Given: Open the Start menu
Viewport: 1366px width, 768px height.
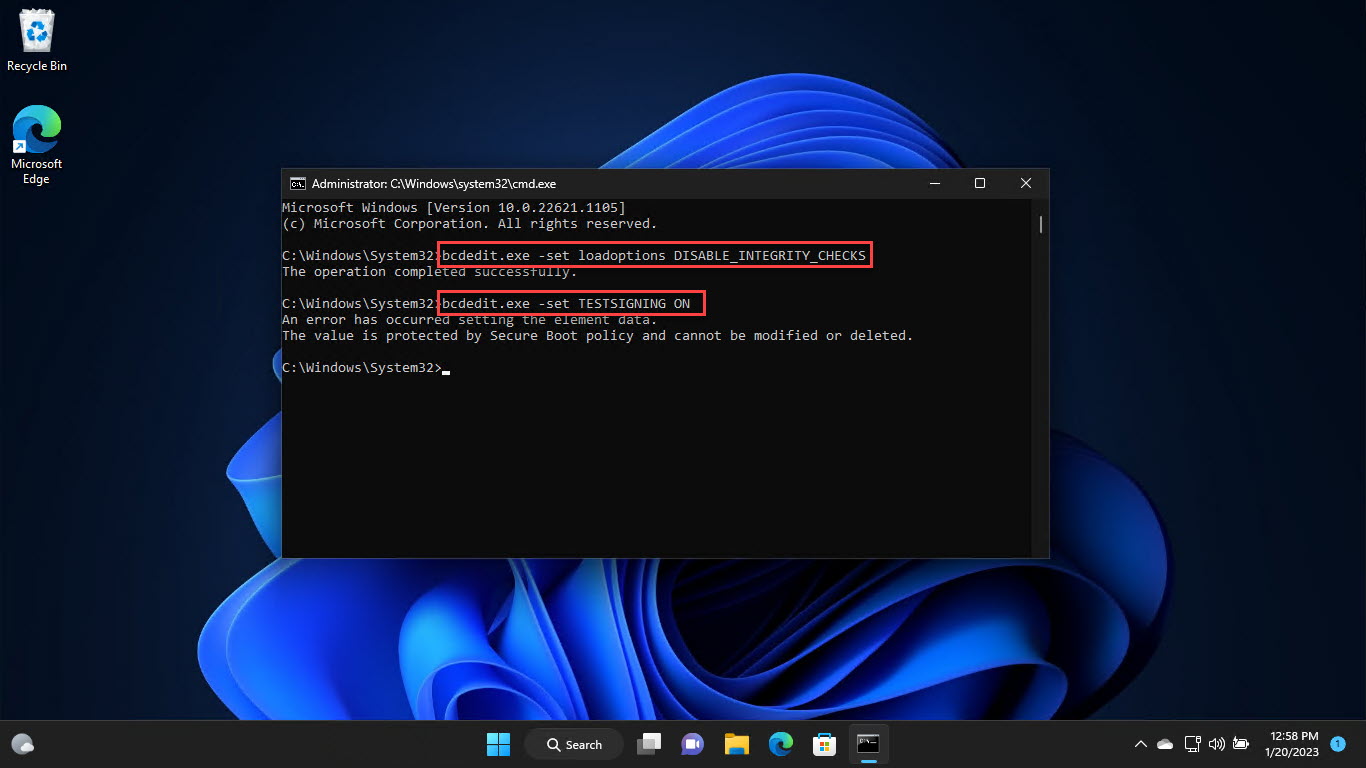Looking at the screenshot, I should tap(498, 744).
